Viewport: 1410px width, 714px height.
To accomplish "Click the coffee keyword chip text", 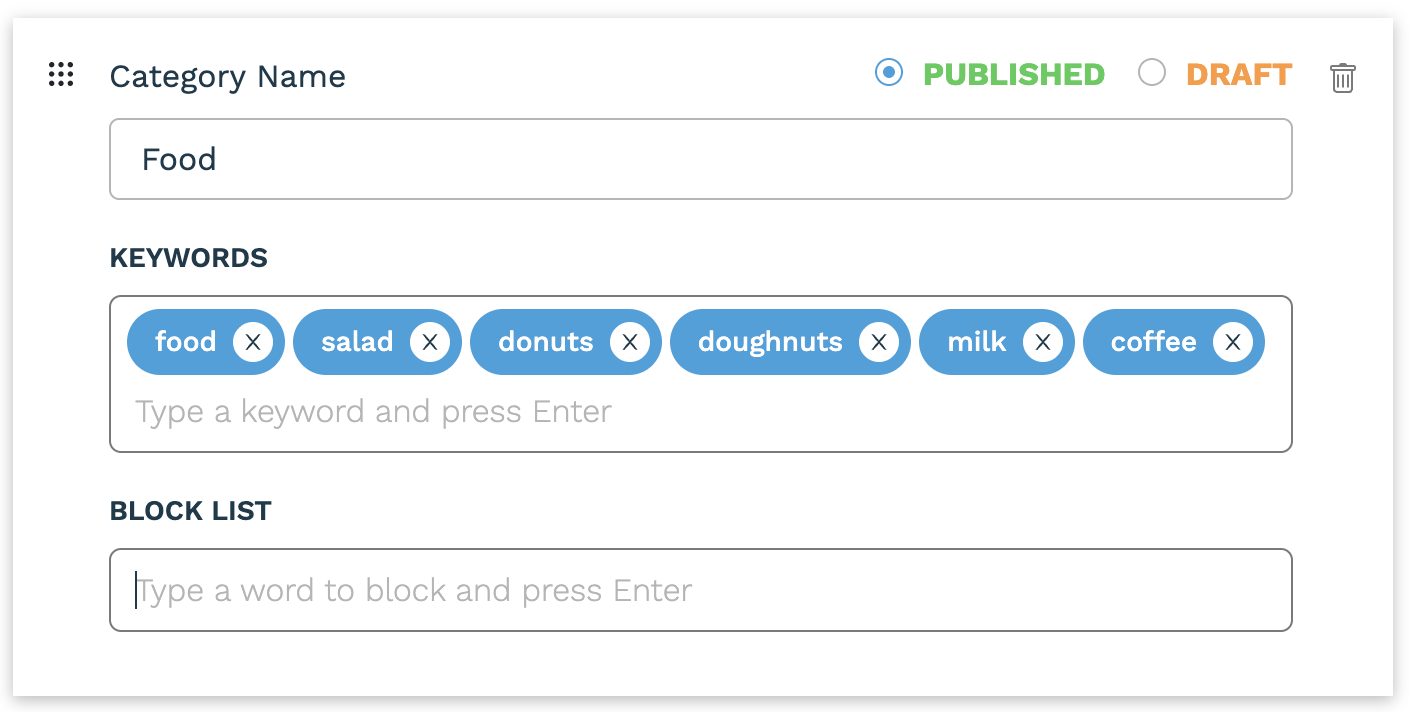I will [x=1153, y=342].
